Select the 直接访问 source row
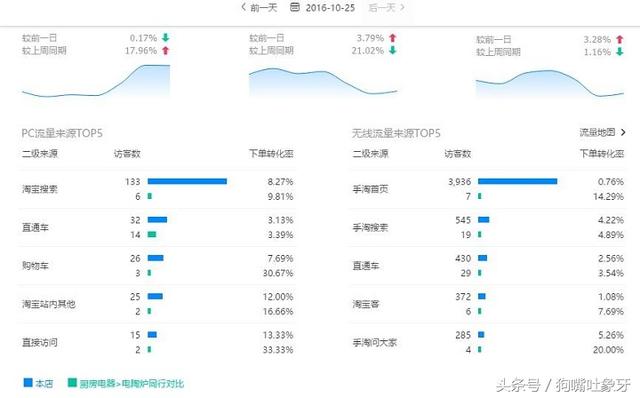The image size is (640, 398). pyautogui.click(x=158, y=342)
